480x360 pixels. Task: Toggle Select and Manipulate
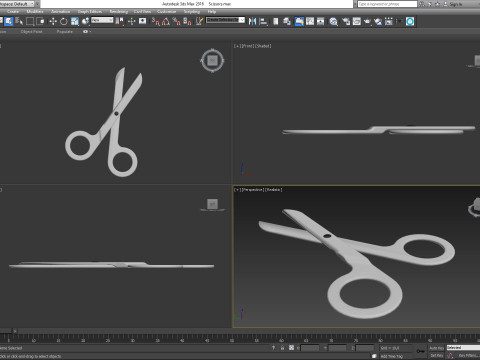point(132,22)
